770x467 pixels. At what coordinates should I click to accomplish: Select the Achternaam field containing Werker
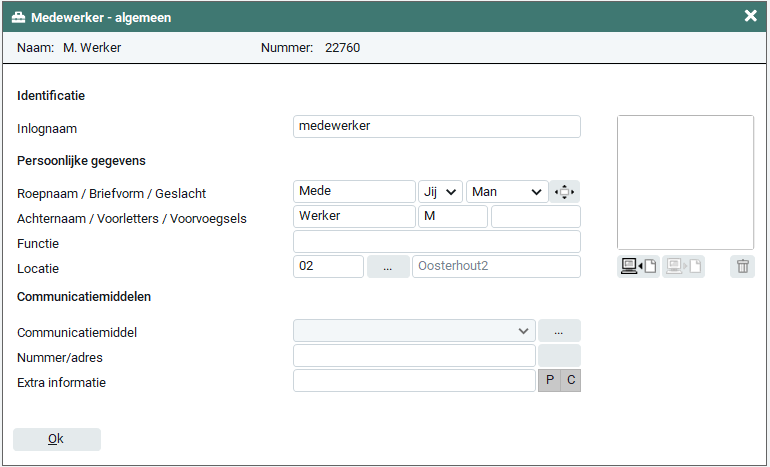pos(354,217)
